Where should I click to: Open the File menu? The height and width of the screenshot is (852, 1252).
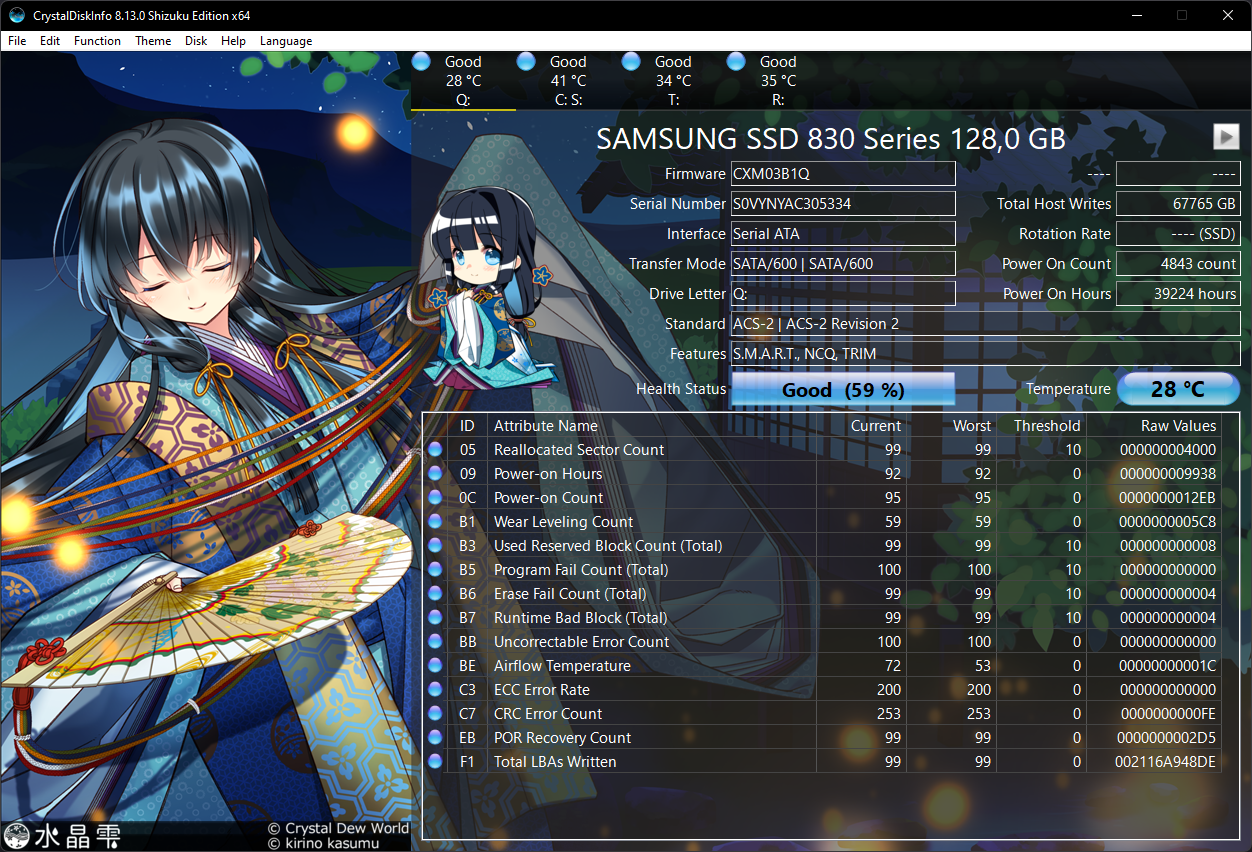click(17, 41)
